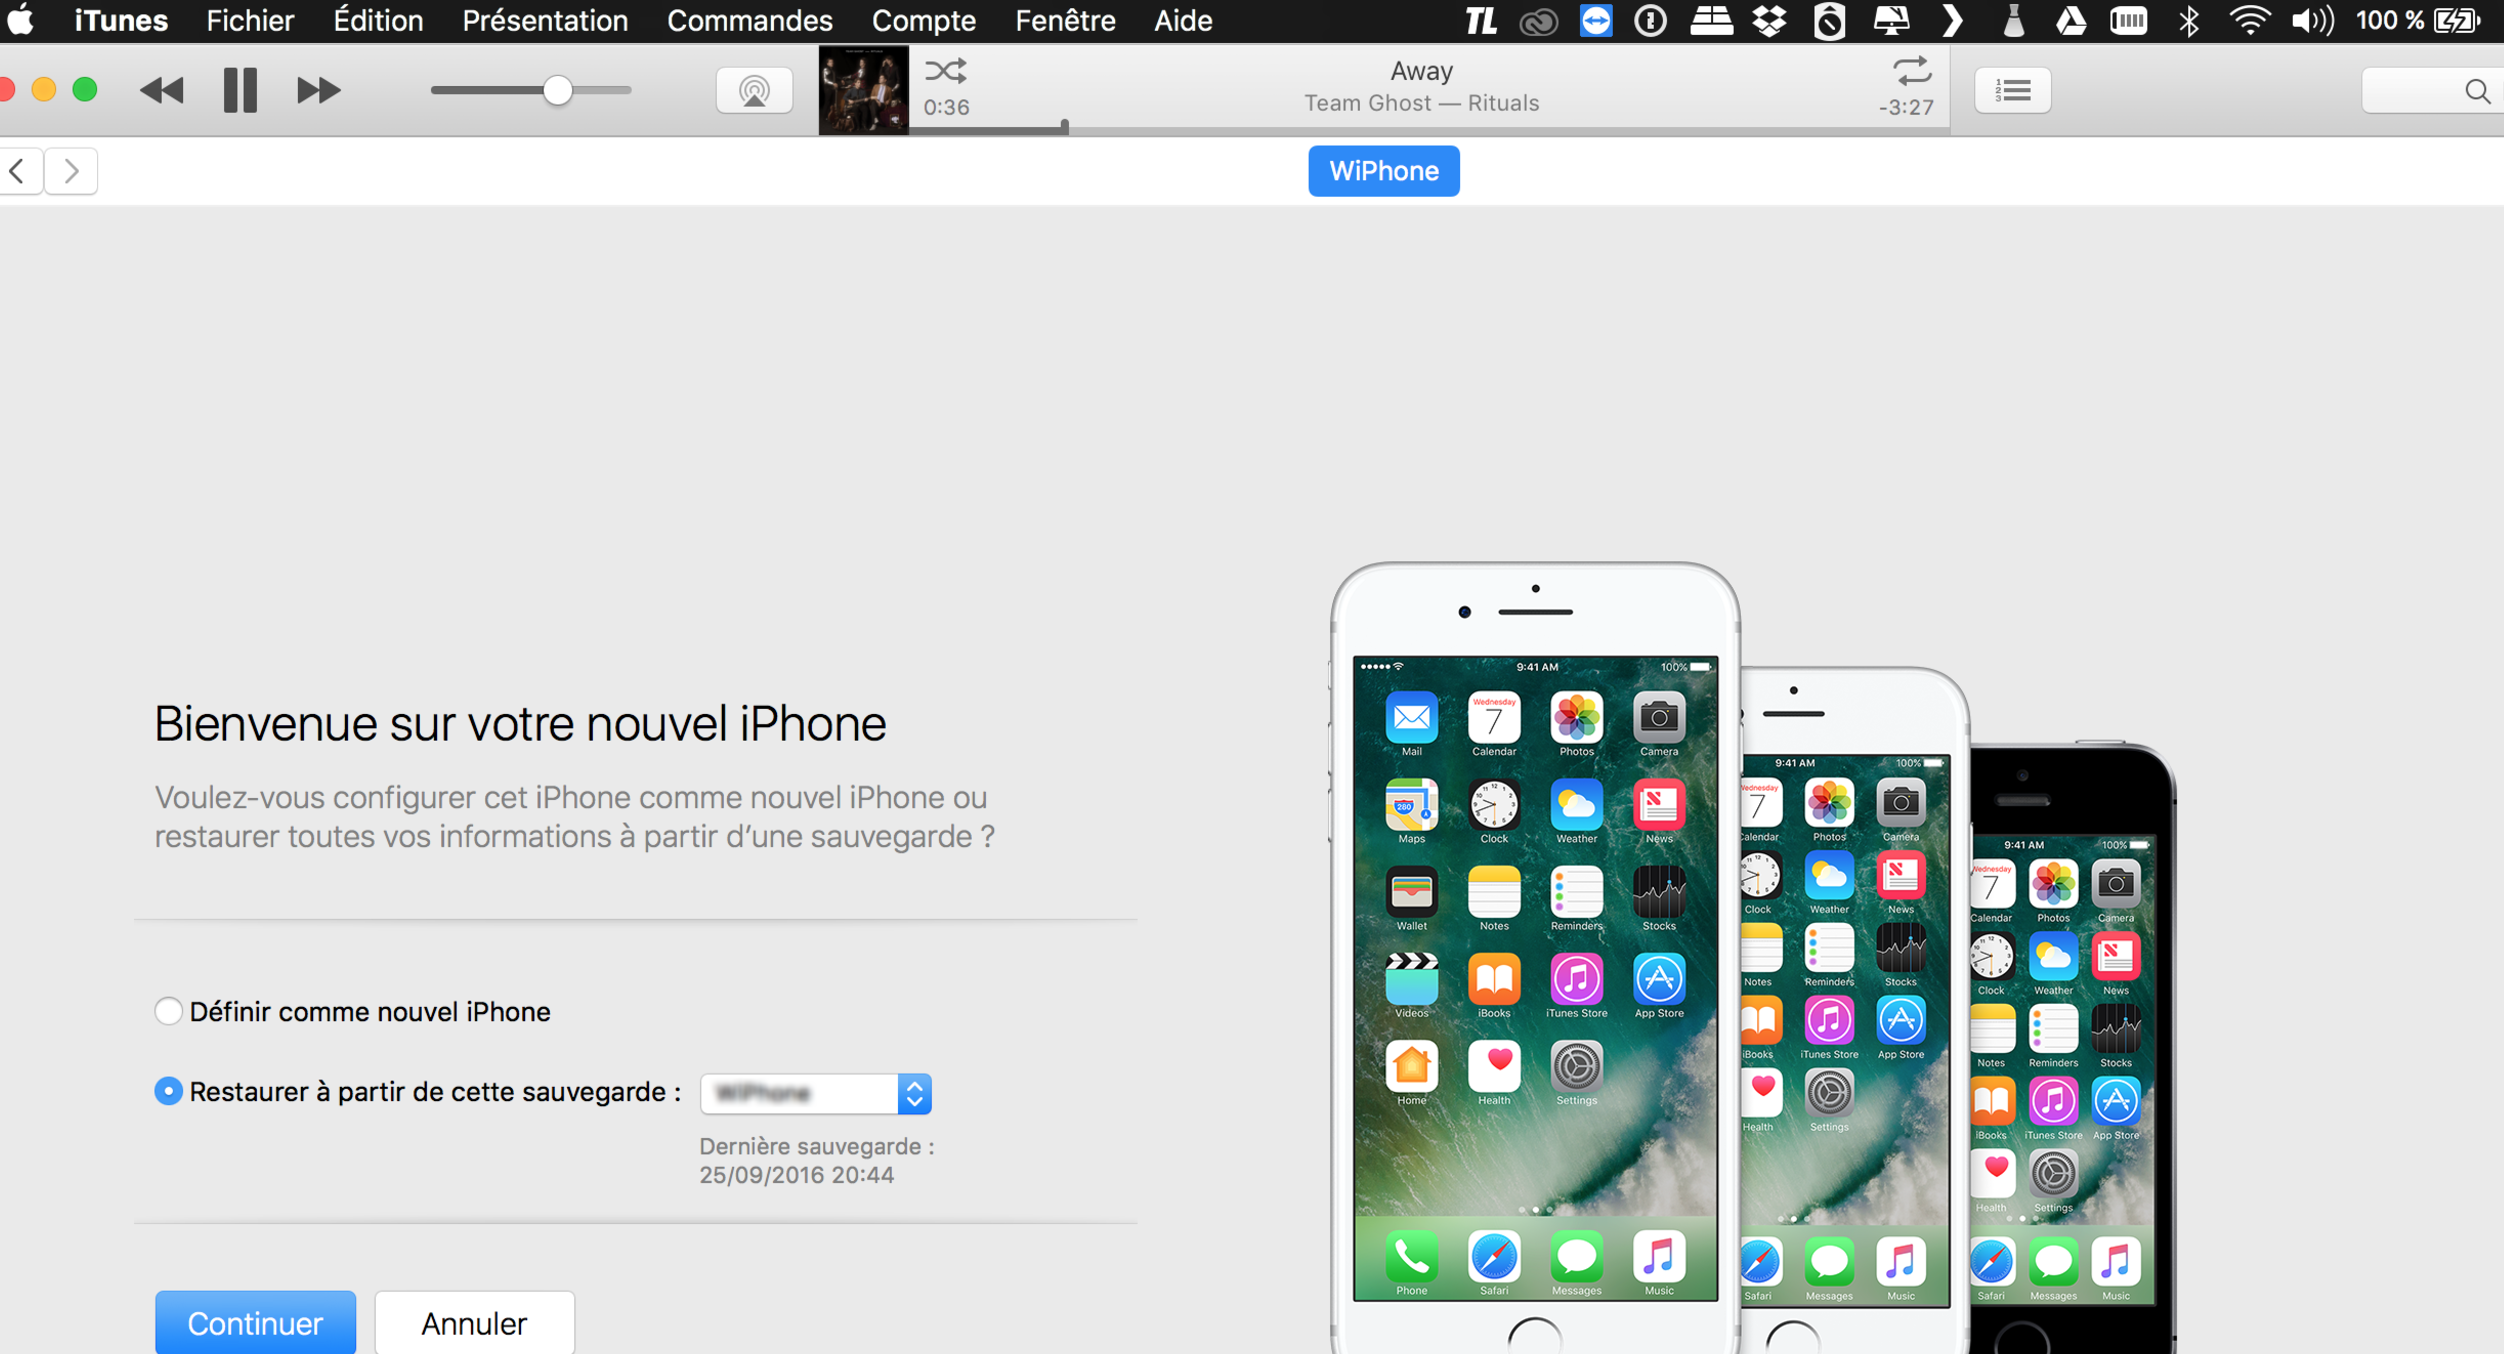Open the Fenêtre menu
This screenshot has width=2504, height=1354.
coord(1065,20)
